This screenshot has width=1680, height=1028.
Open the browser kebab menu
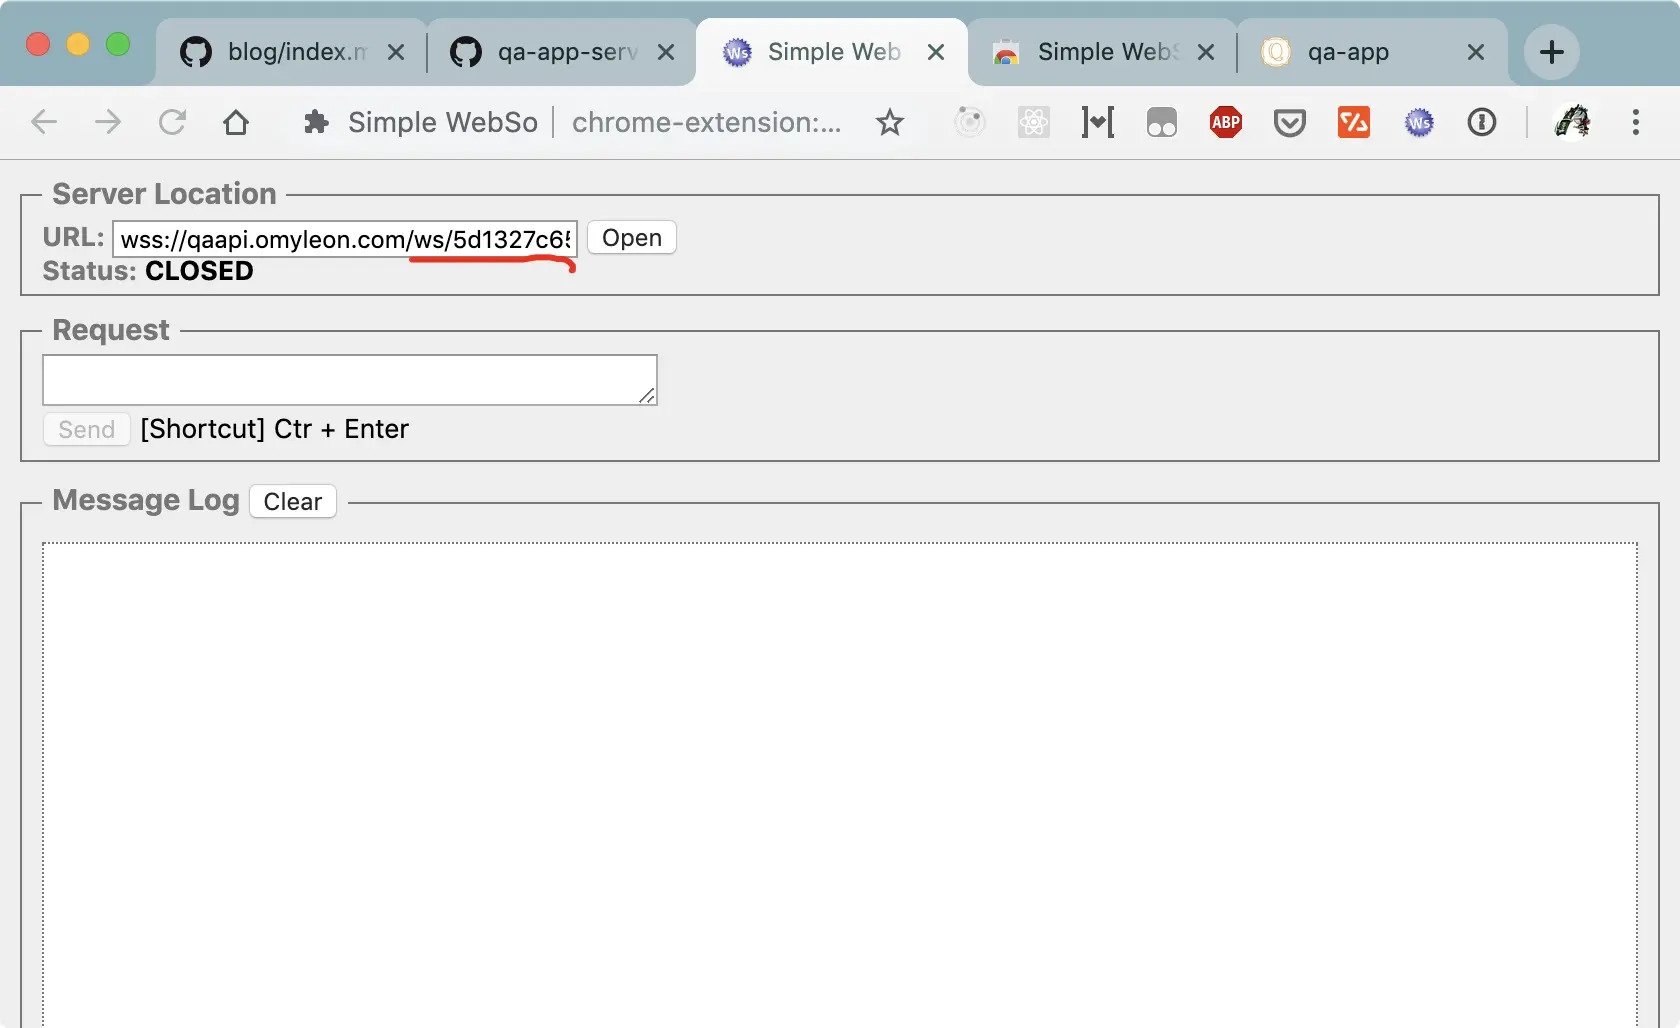tap(1636, 122)
